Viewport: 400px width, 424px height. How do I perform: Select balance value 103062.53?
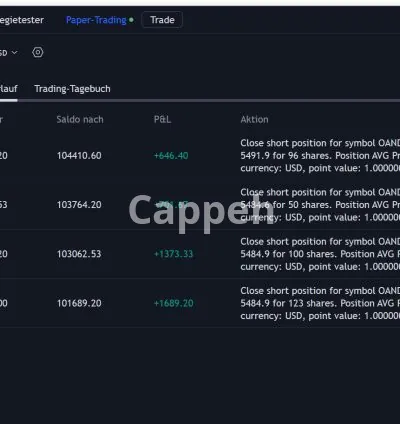click(x=79, y=254)
